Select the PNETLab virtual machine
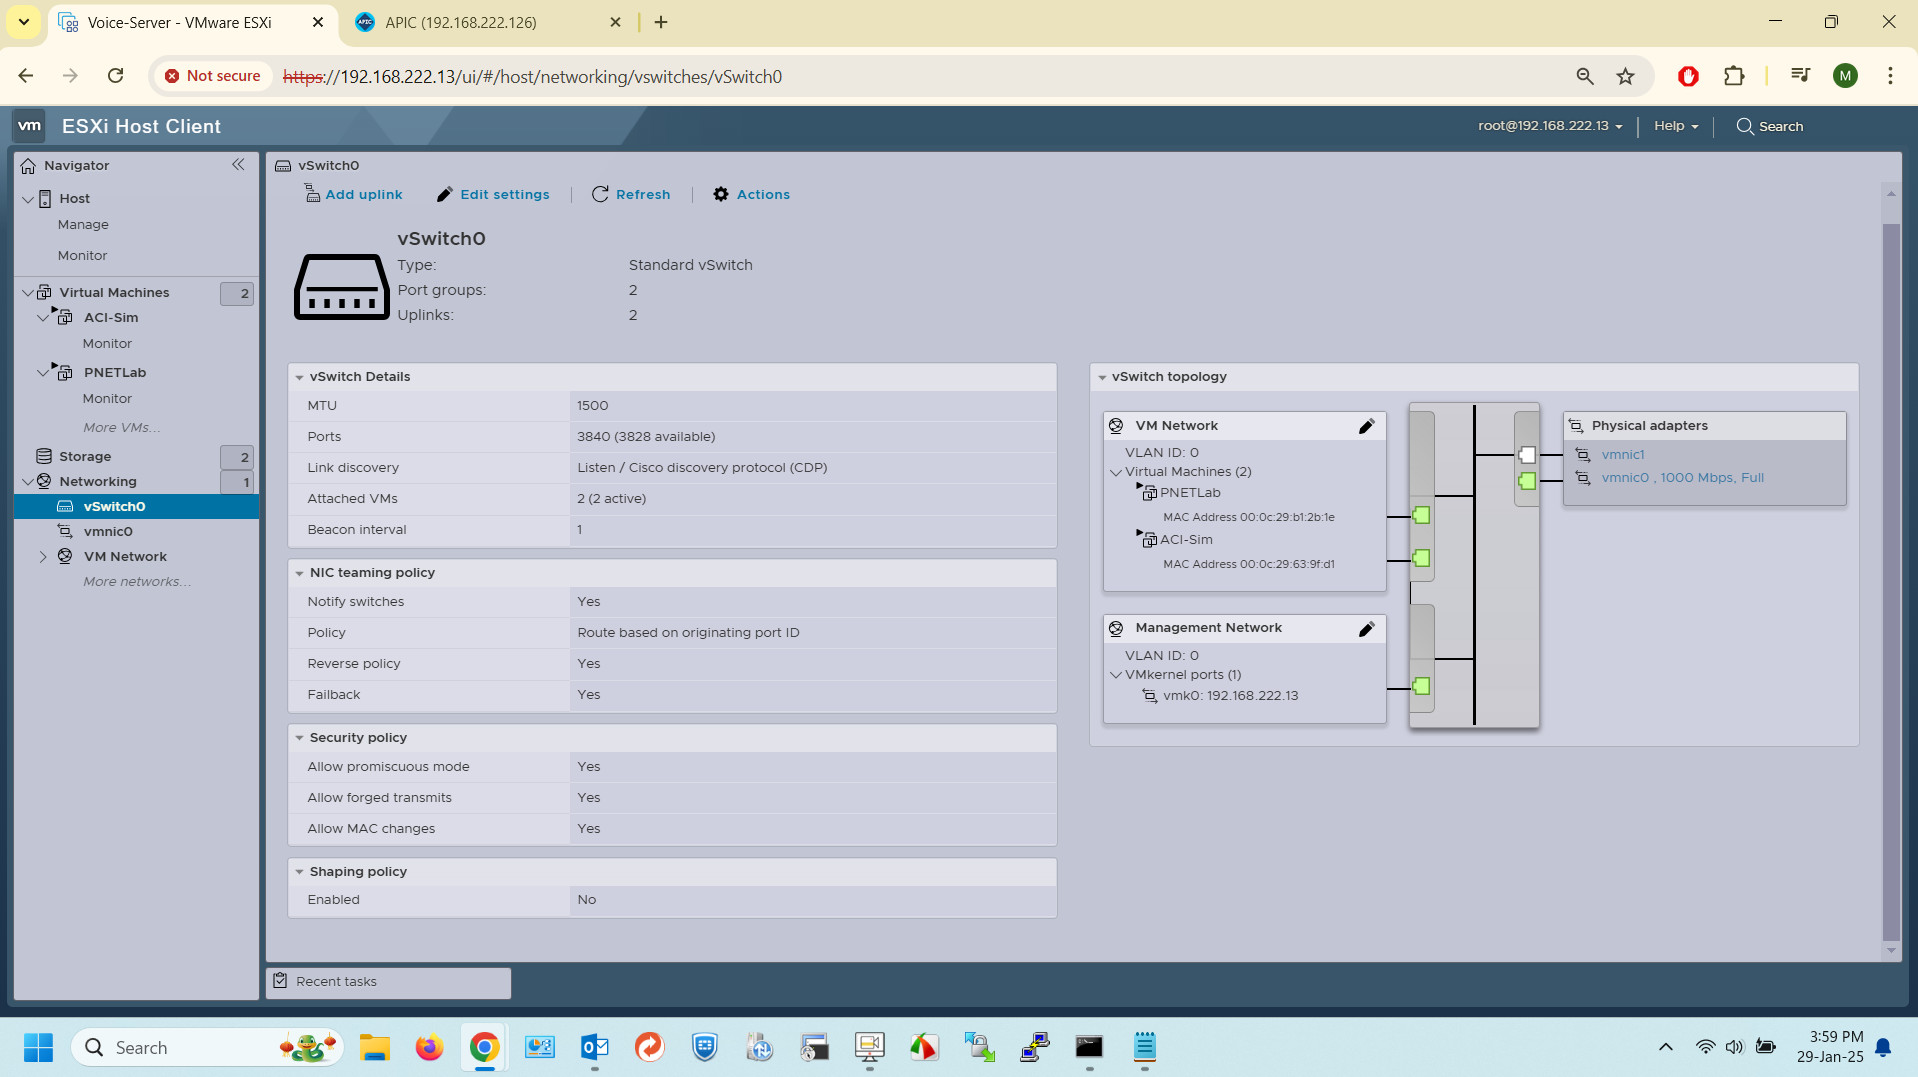The height and width of the screenshot is (1077, 1918). (115, 373)
